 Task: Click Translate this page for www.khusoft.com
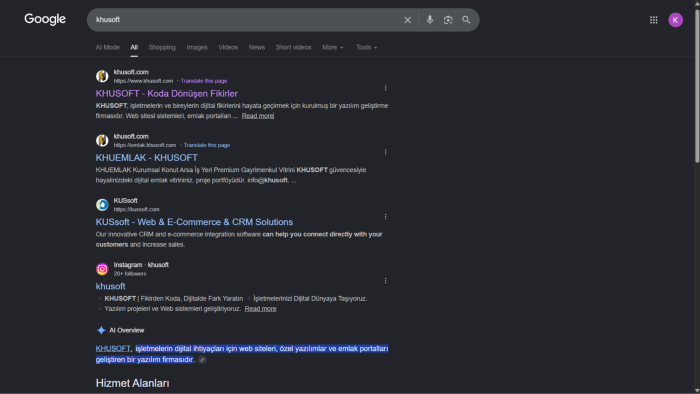[204, 81]
